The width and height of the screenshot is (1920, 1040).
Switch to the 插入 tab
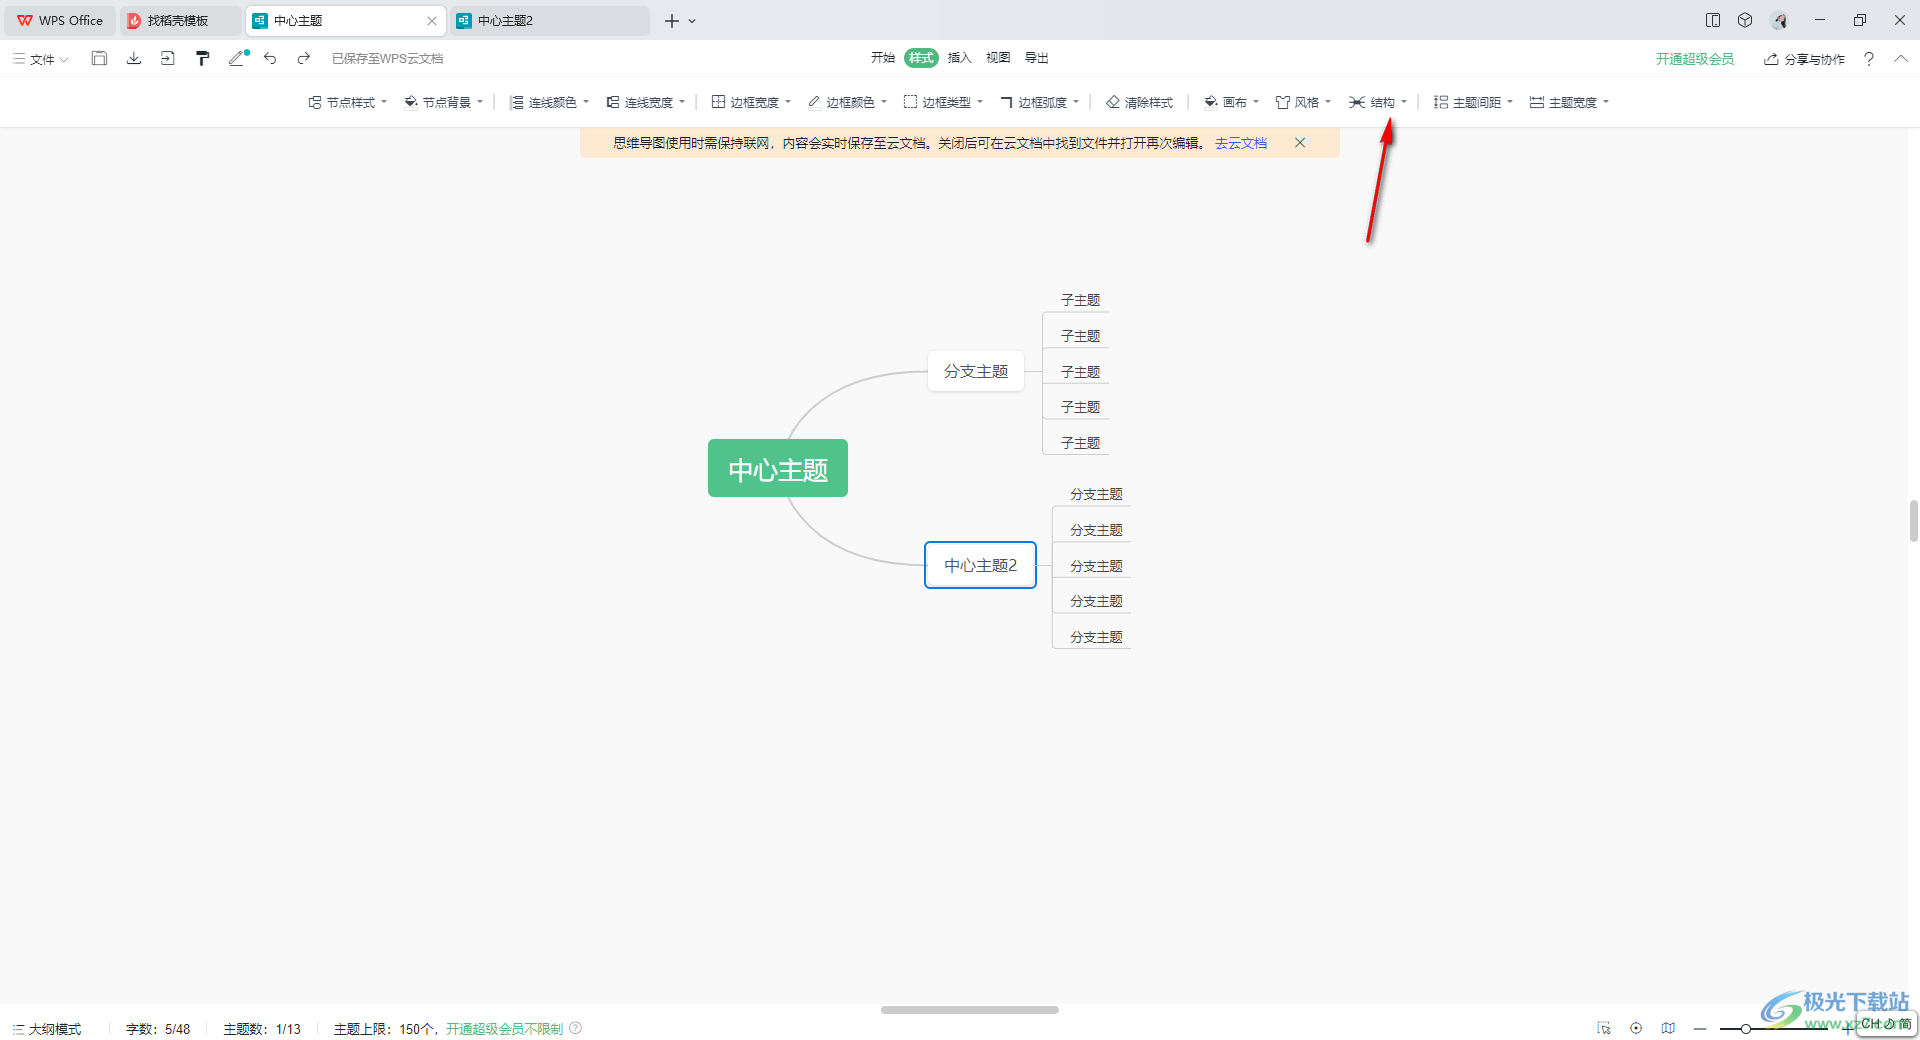pyautogui.click(x=960, y=58)
